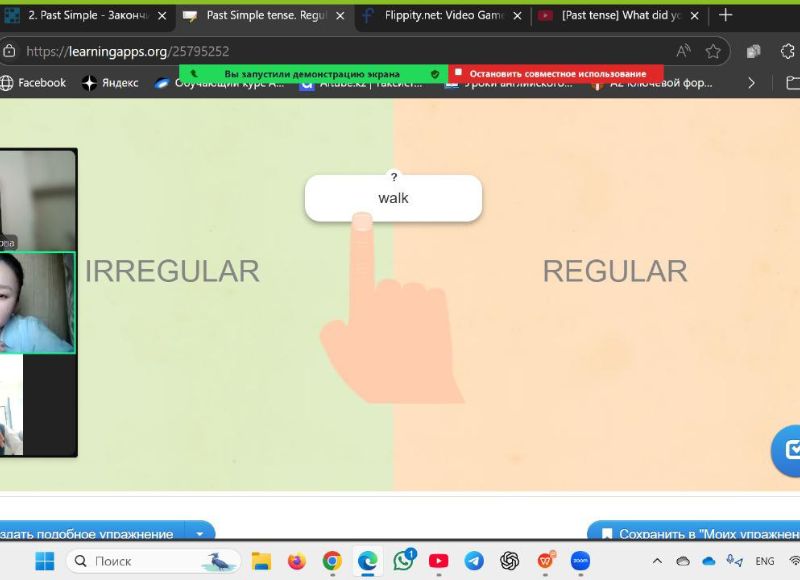Image resolution: width=800 pixels, height=580 pixels.
Task: Click the blue check answers button
Action: pos(789,449)
